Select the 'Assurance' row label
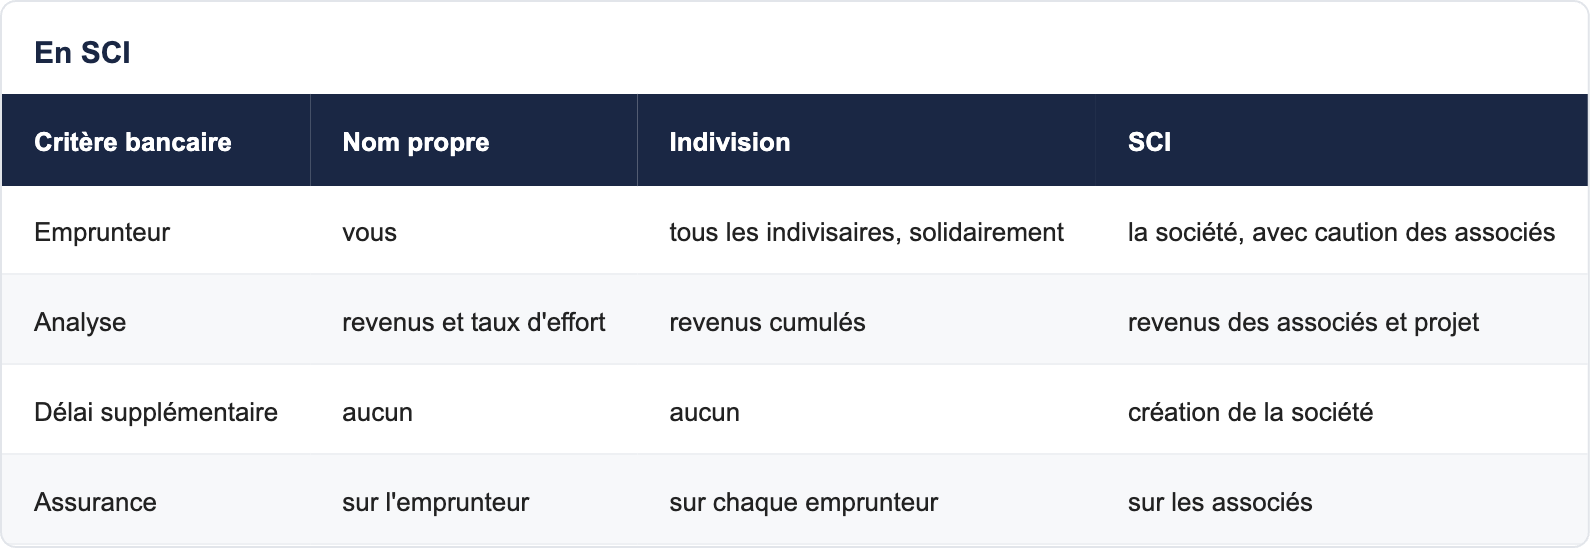The image size is (1590, 548). click(95, 502)
